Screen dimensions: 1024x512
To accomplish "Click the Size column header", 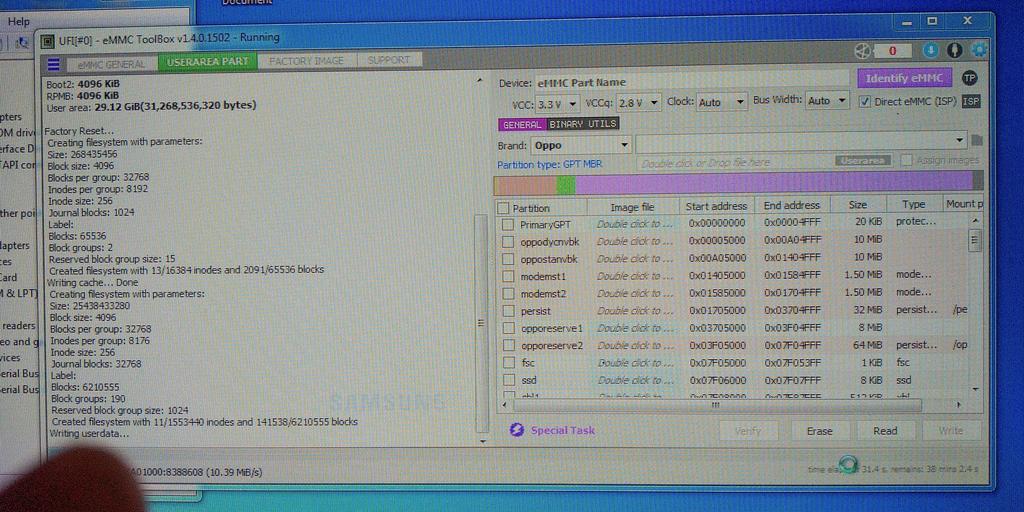I will (858, 205).
